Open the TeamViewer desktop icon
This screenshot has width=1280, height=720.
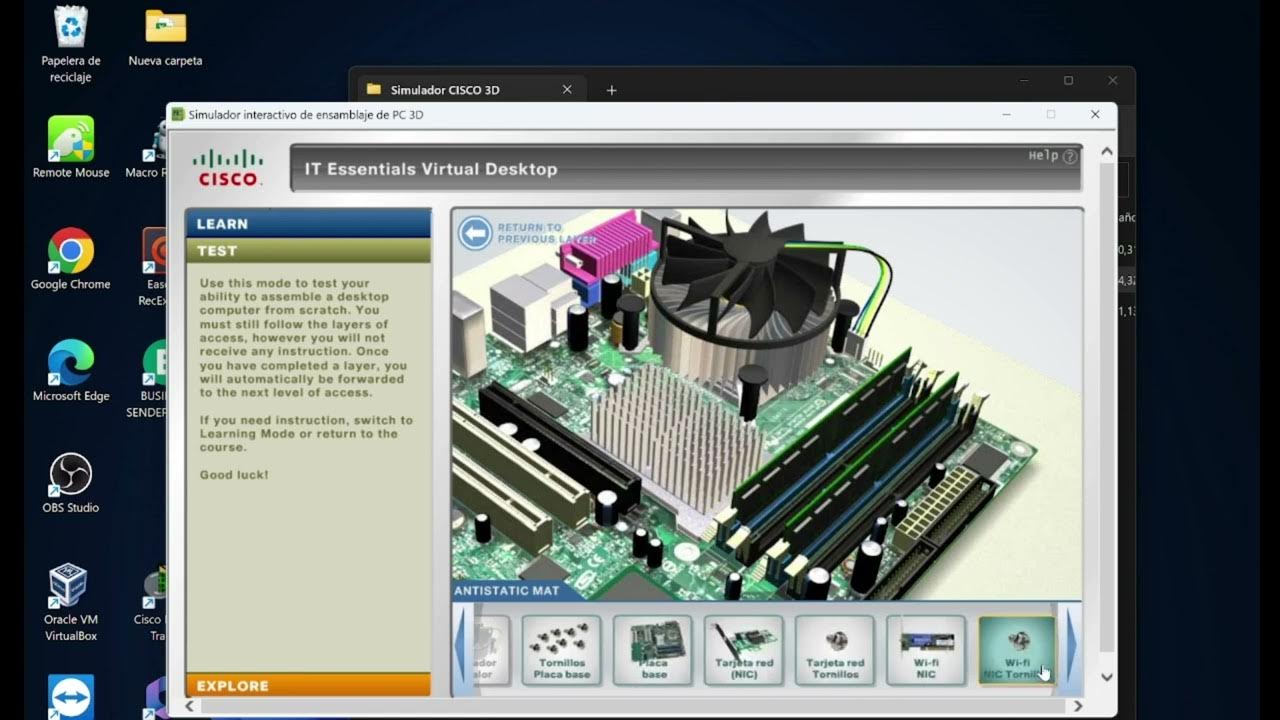coord(71,697)
